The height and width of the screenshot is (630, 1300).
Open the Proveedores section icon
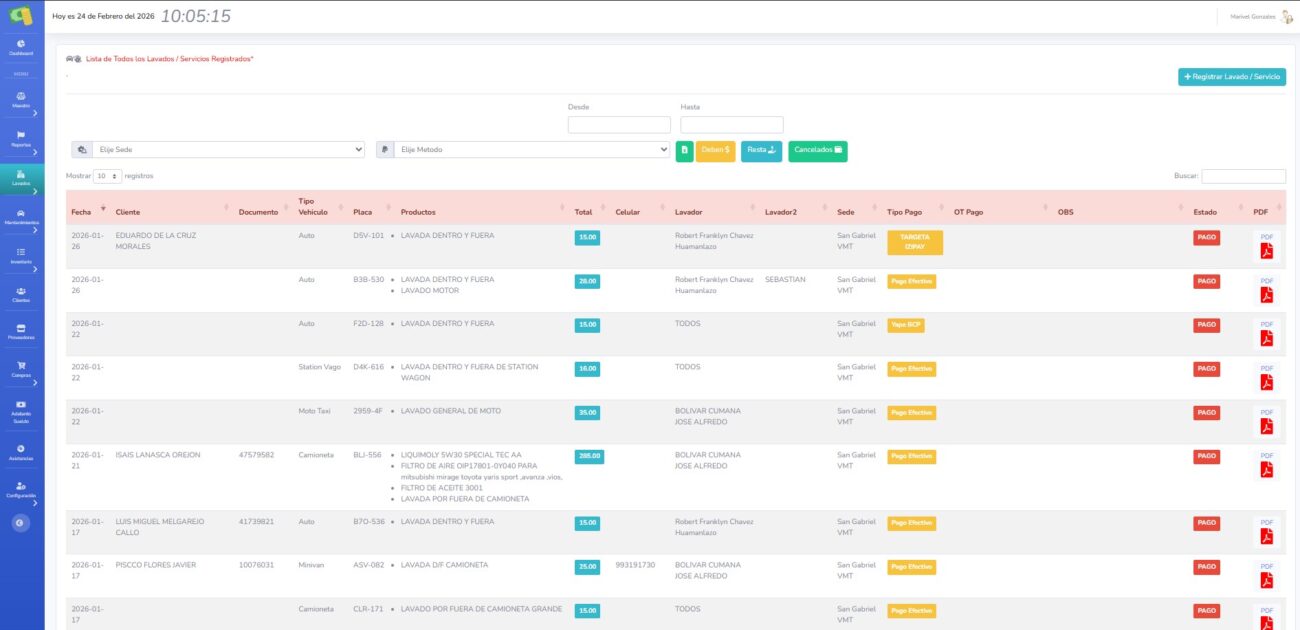pos(21,330)
